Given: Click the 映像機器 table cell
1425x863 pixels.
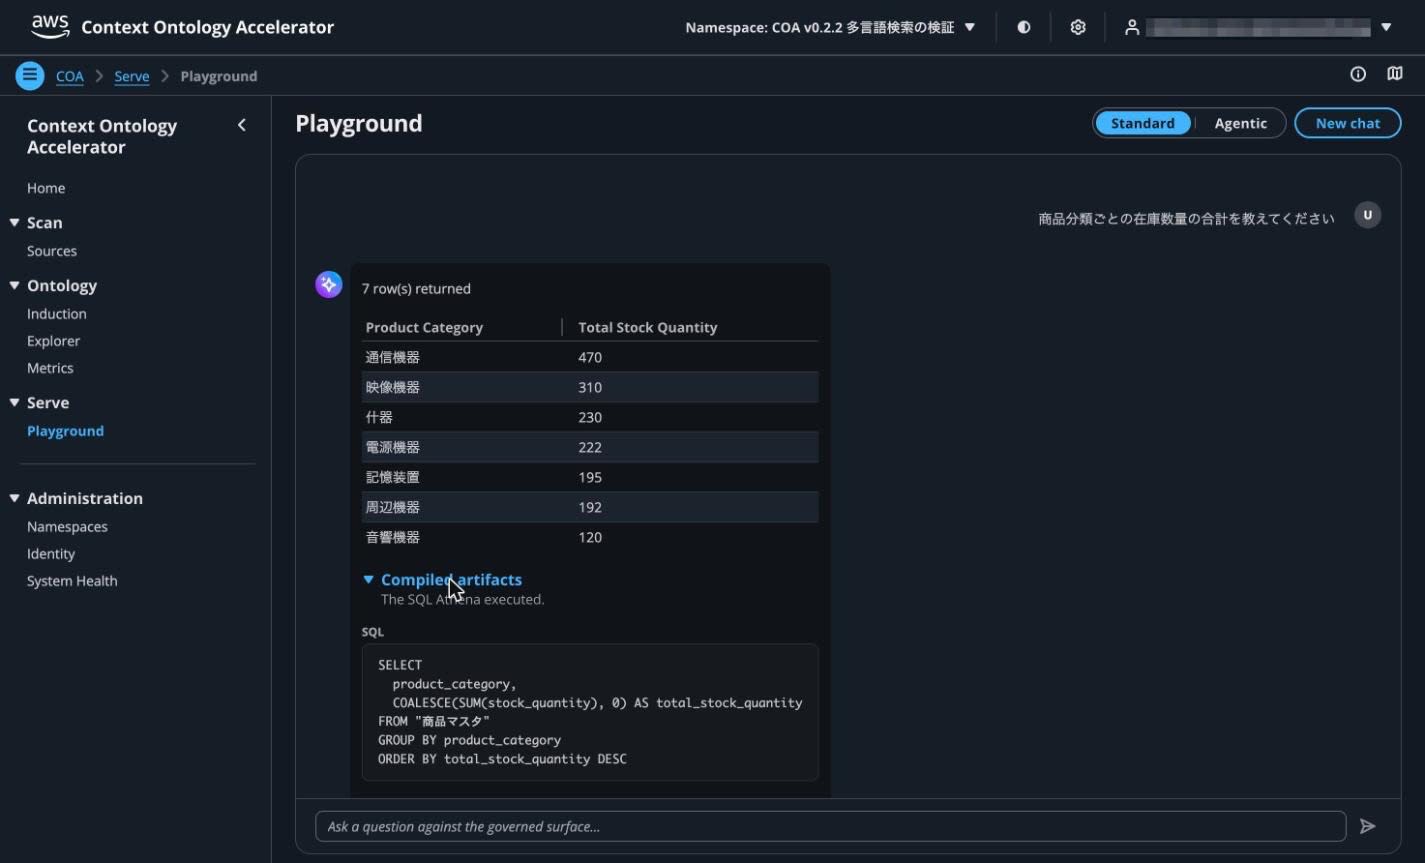Looking at the screenshot, I should (392, 387).
